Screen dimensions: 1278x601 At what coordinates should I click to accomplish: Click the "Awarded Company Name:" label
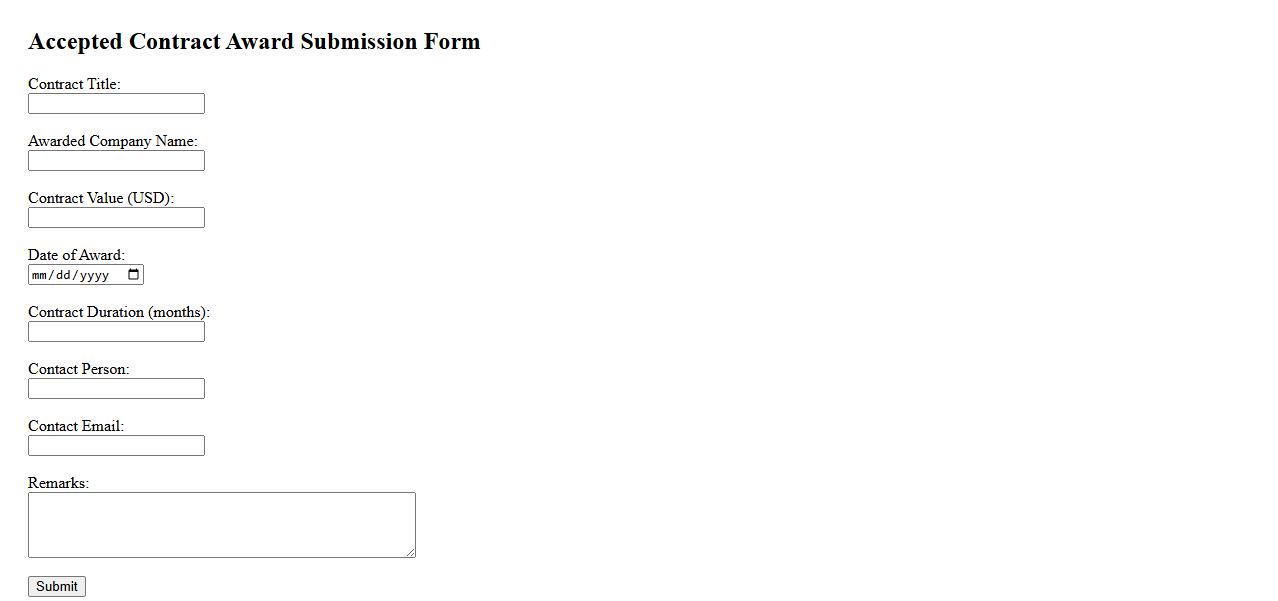(x=112, y=141)
